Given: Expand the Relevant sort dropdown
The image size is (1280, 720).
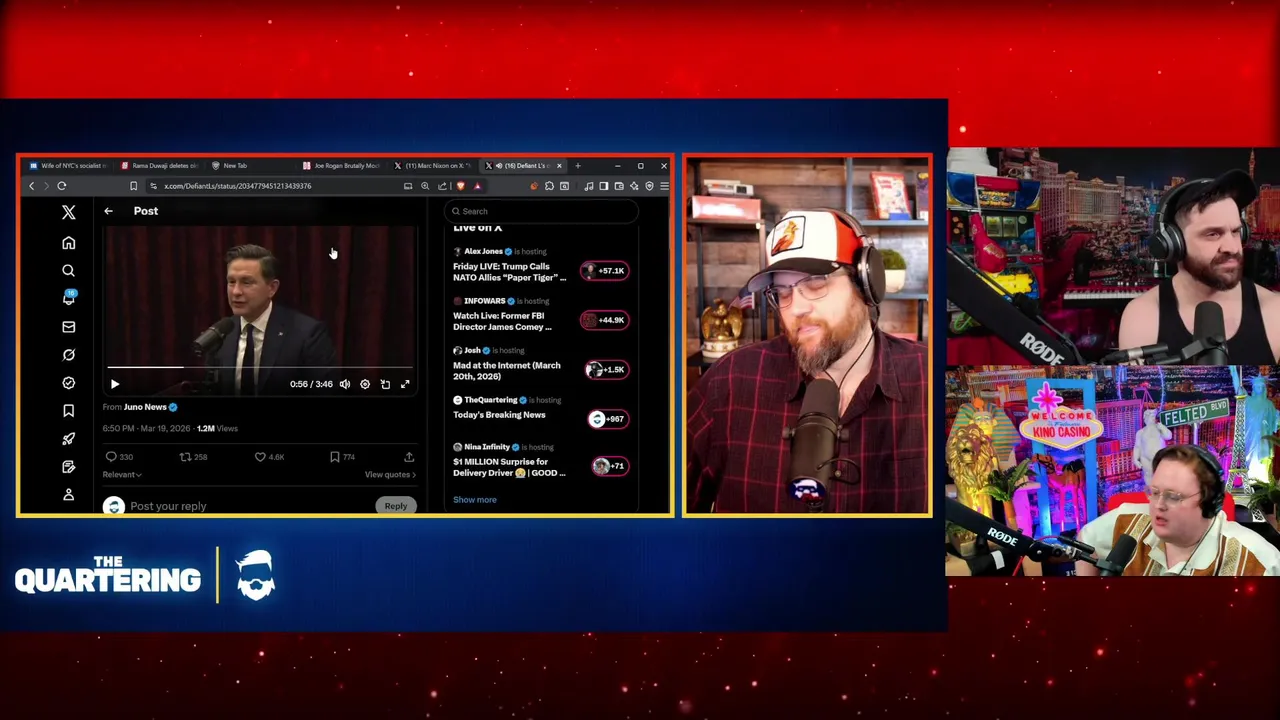Looking at the screenshot, I should (122, 475).
